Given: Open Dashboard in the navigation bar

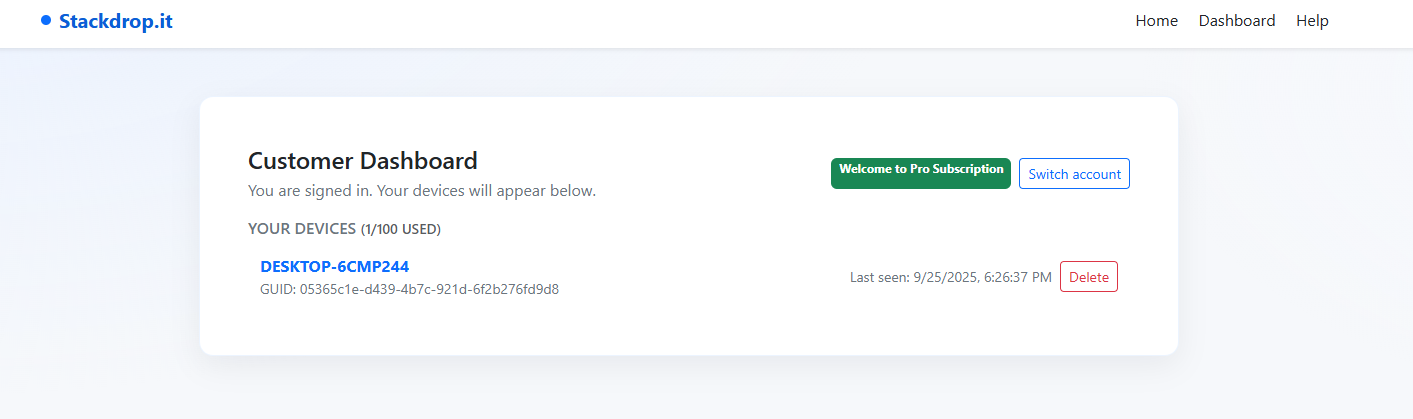Looking at the screenshot, I should (1236, 21).
